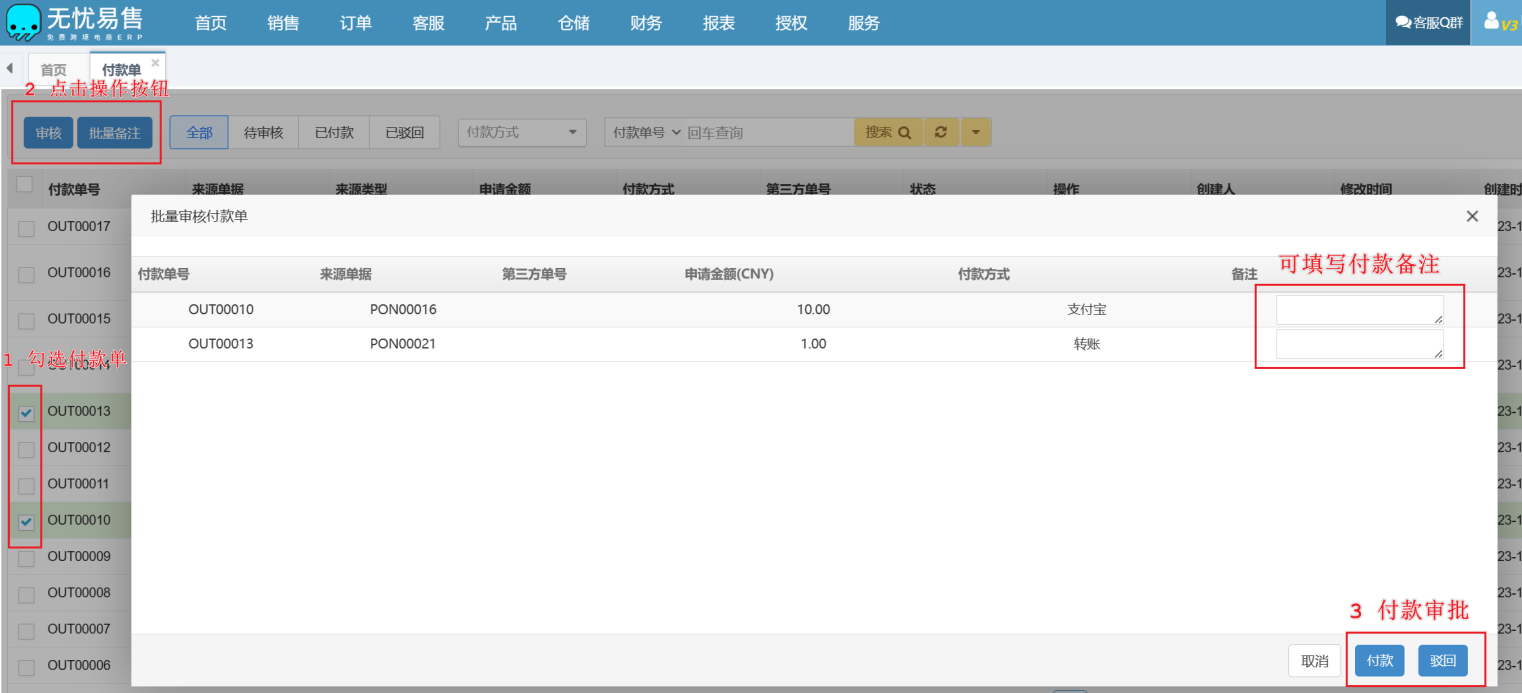
Task: Click the 无忧易售 octopus logo icon
Action: point(25,22)
